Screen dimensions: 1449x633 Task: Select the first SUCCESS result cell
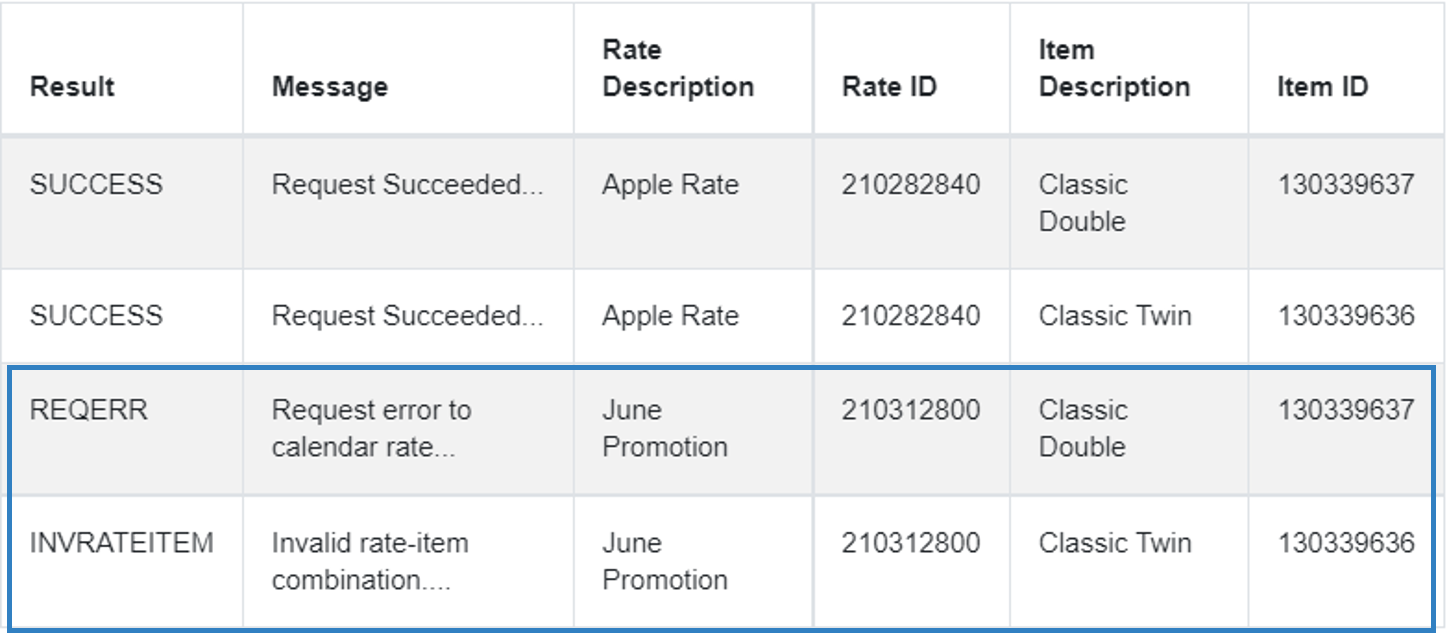96,185
